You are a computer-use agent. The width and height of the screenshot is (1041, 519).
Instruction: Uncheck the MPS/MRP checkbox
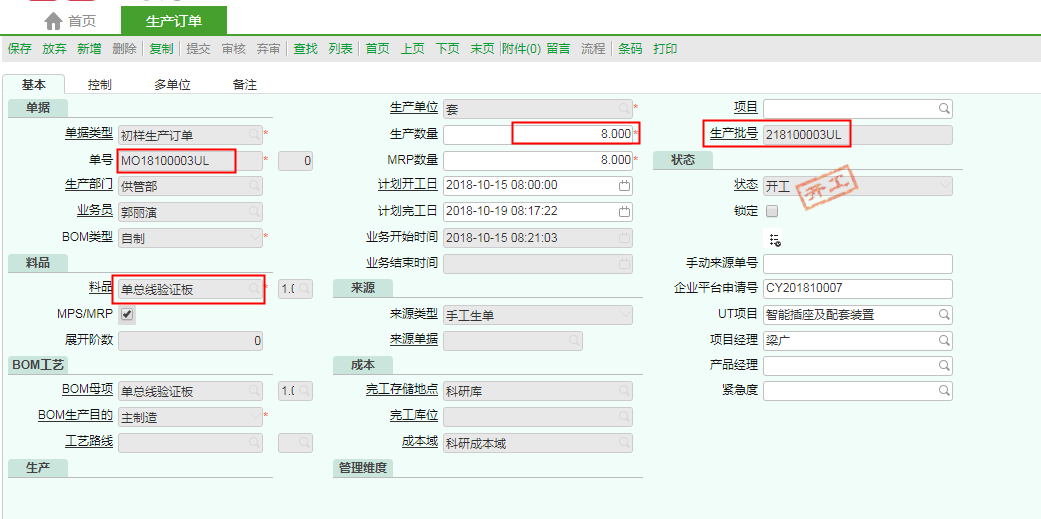coord(127,315)
